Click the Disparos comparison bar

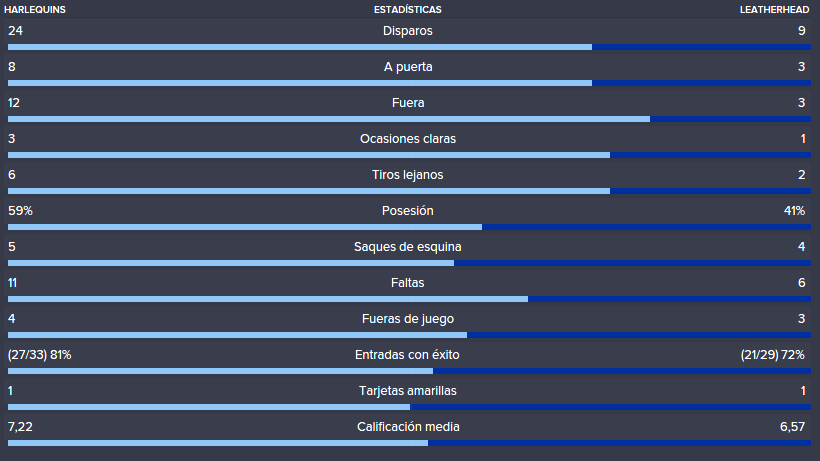[409, 47]
